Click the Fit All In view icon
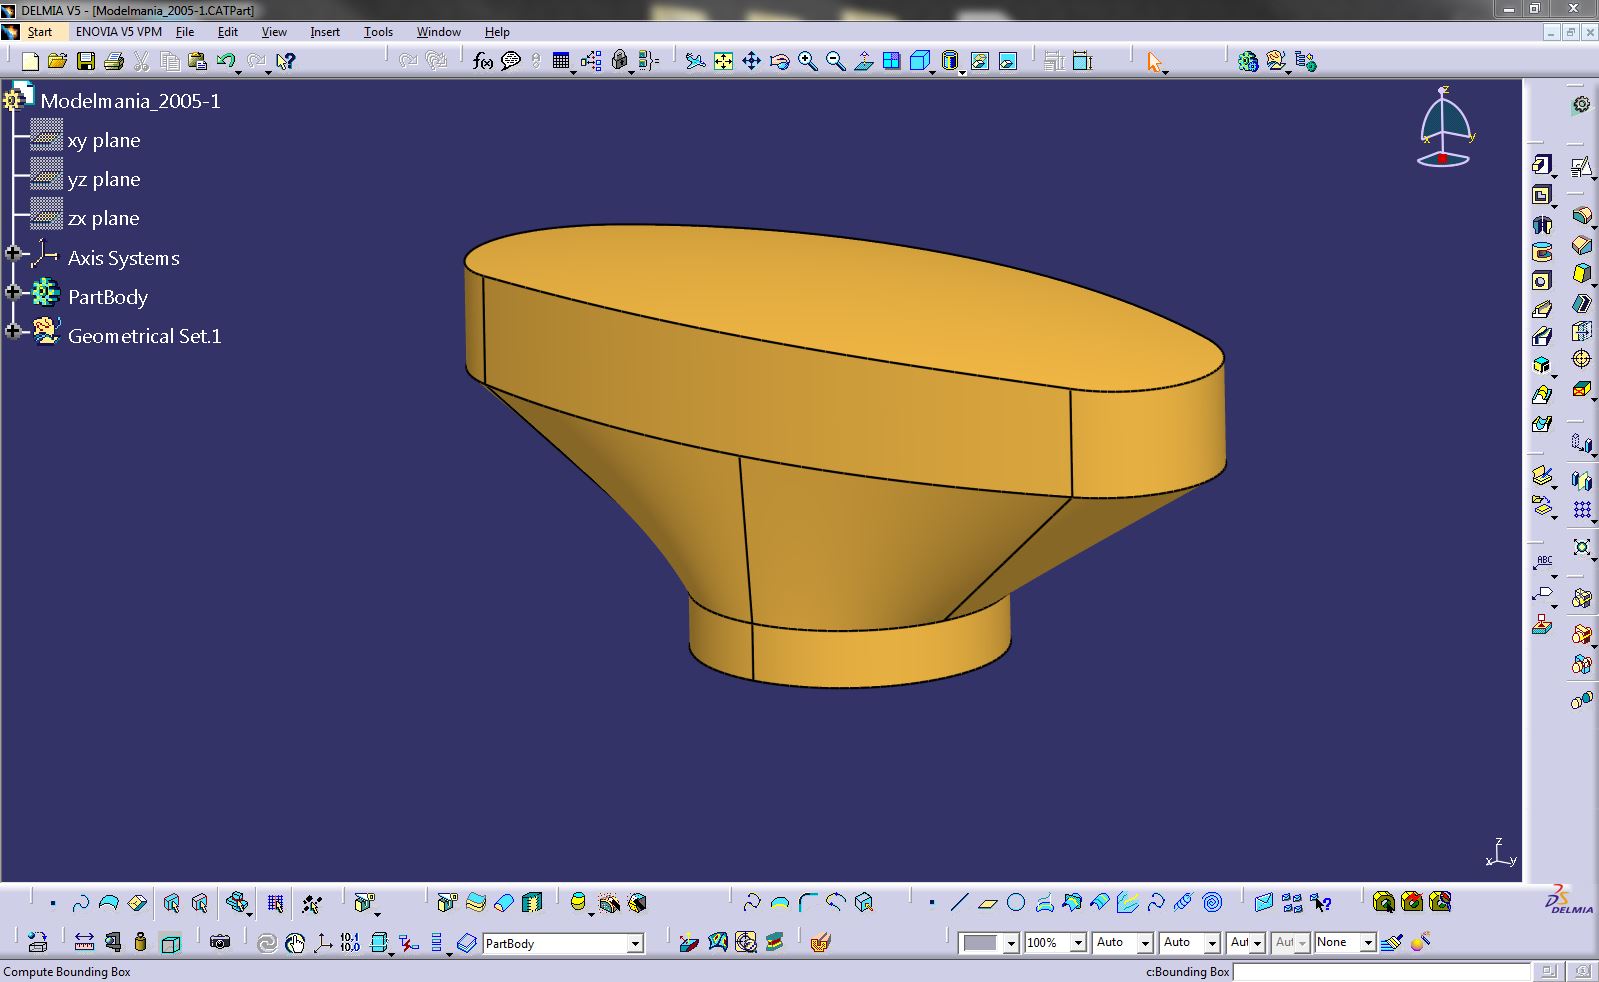 click(723, 61)
